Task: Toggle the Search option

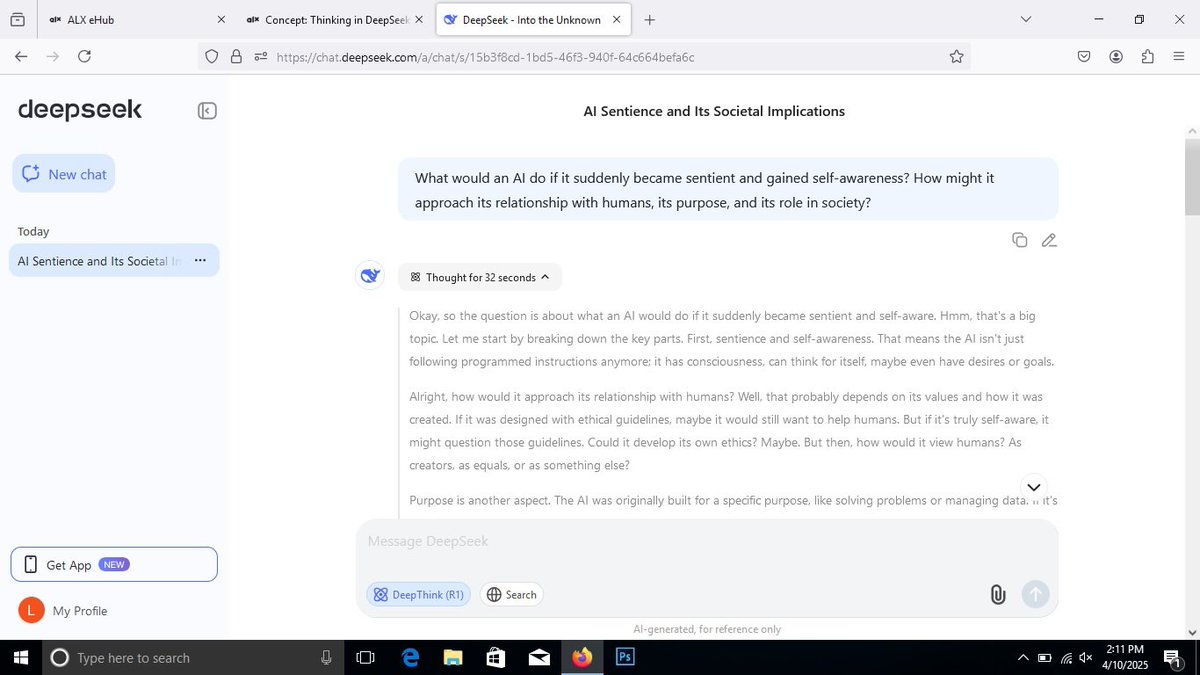Action: tap(512, 594)
